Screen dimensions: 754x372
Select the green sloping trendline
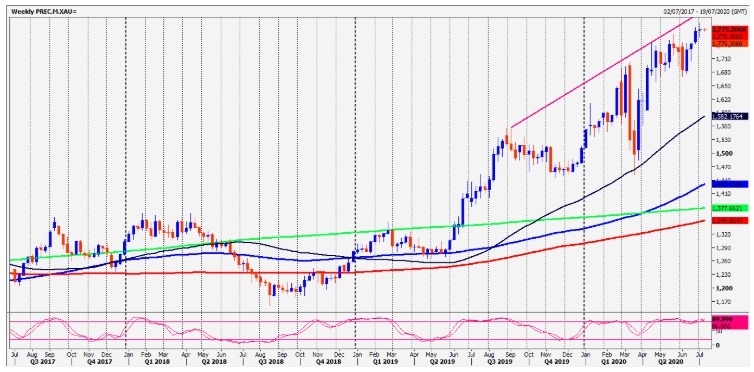[356, 234]
